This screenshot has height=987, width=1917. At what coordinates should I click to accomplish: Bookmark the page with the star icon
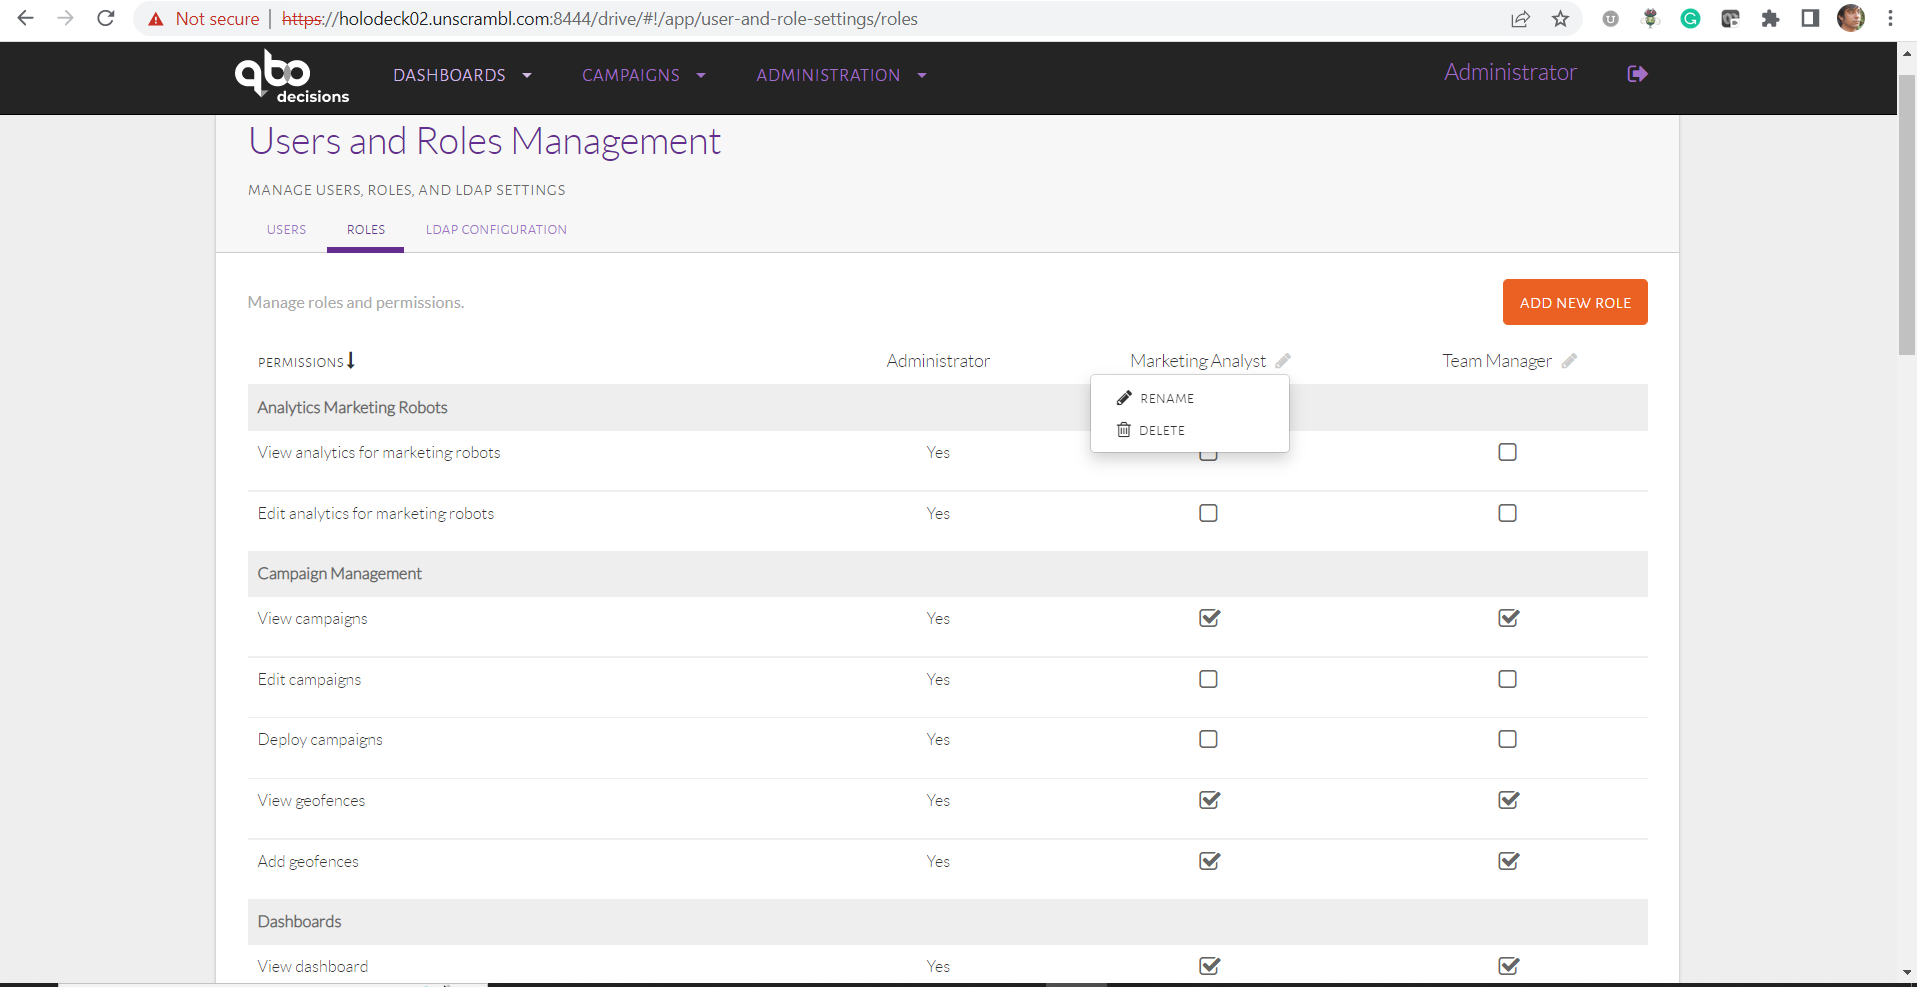tap(1560, 19)
